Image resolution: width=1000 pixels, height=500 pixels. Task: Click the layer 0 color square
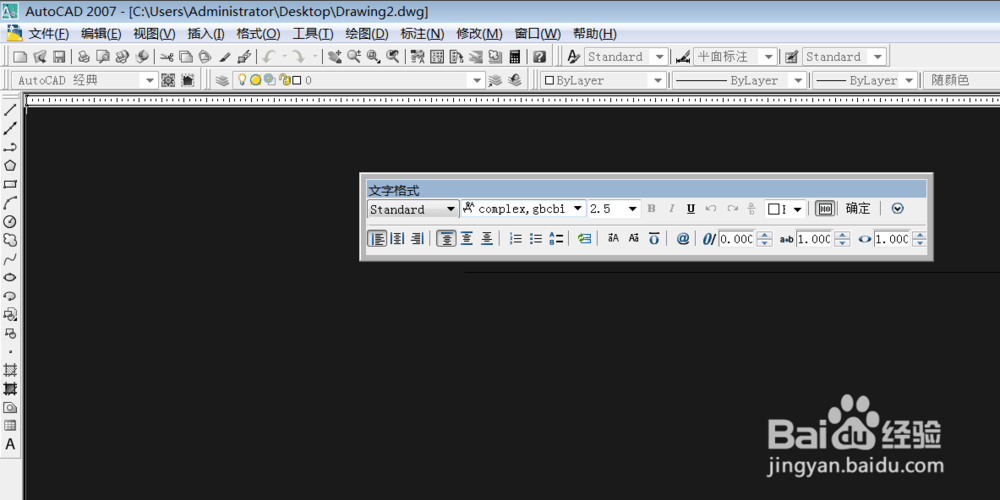(x=297, y=80)
